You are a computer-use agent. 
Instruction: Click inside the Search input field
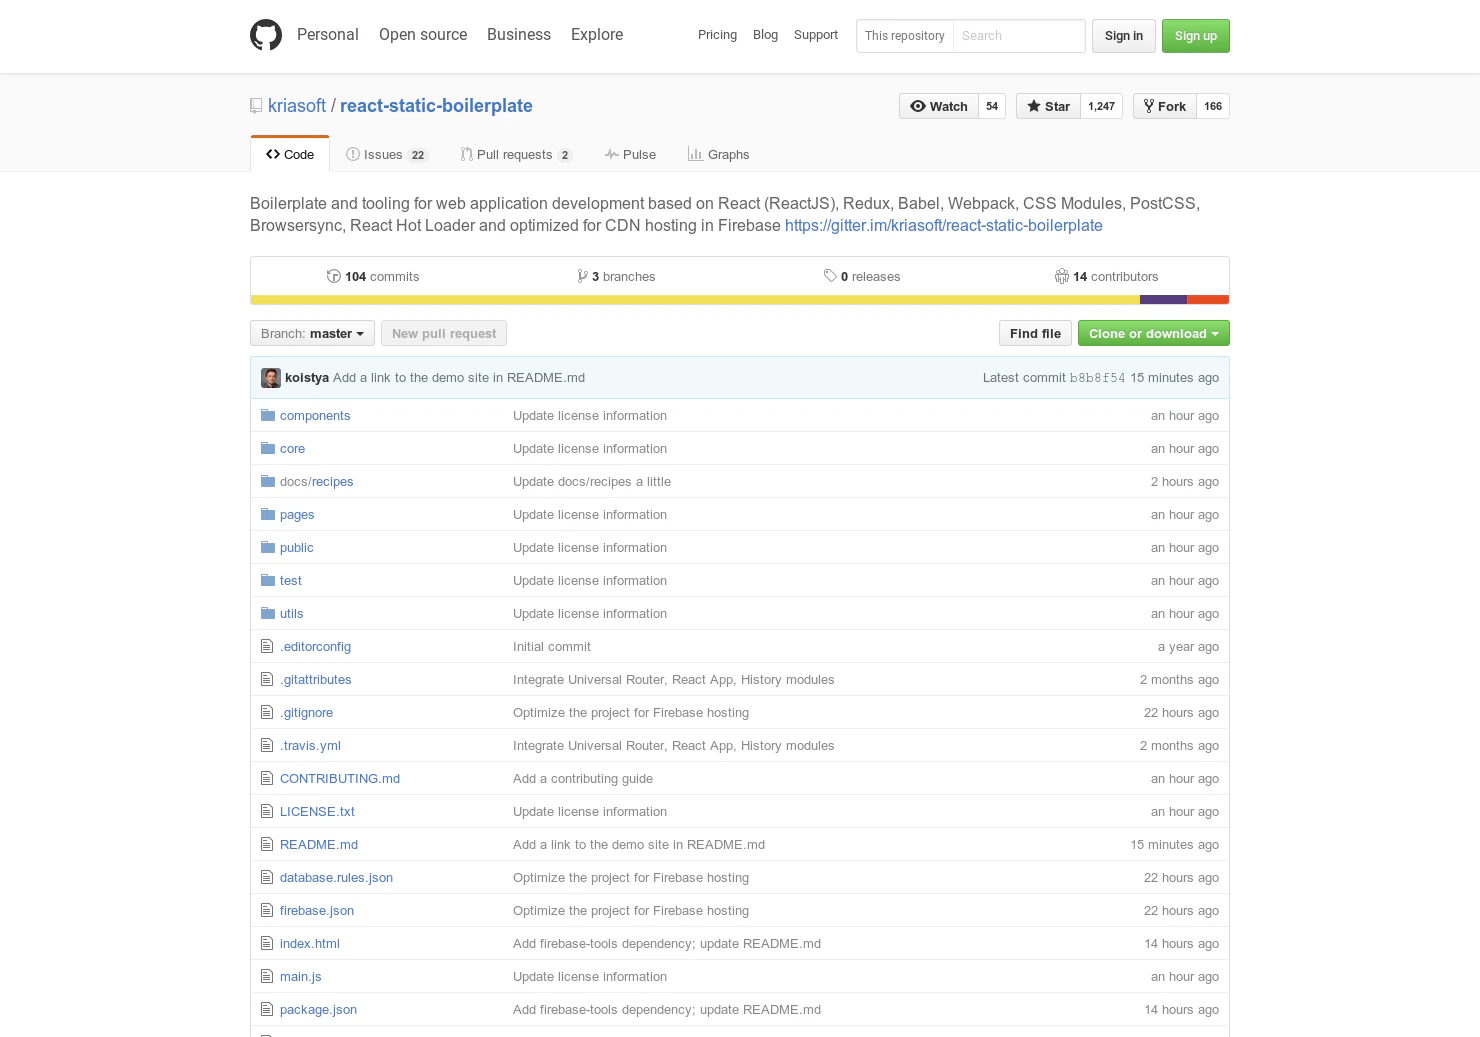(1018, 36)
